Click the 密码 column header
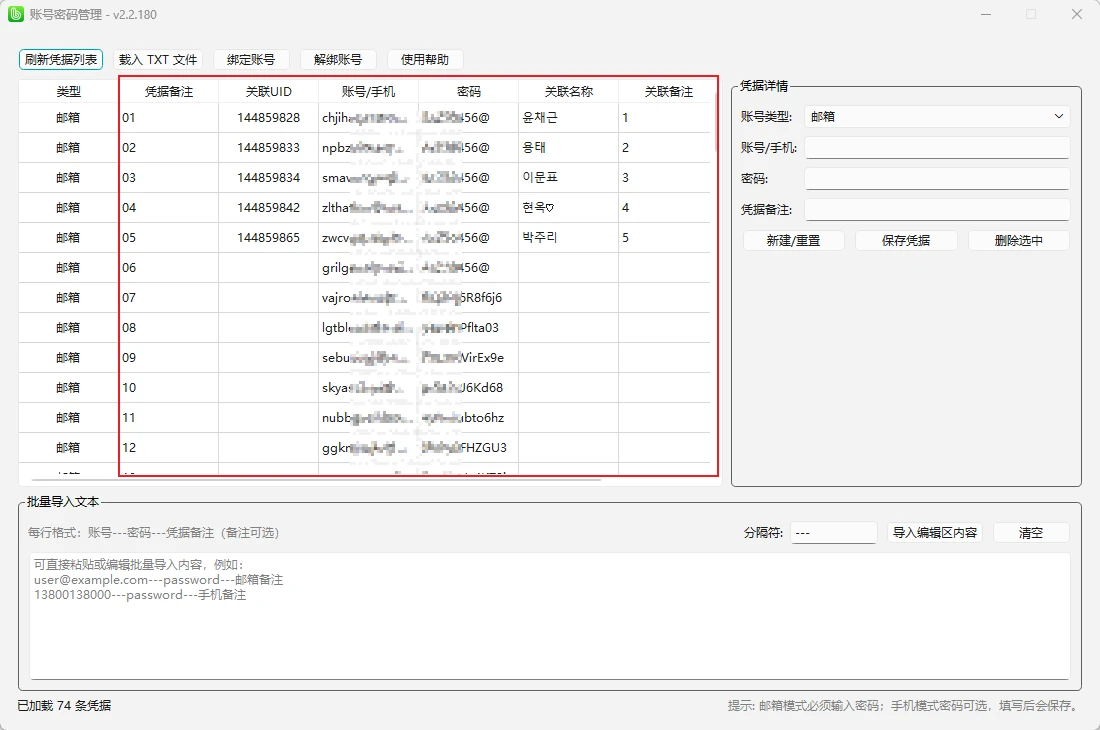This screenshot has width=1100, height=730. click(x=469, y=91)
